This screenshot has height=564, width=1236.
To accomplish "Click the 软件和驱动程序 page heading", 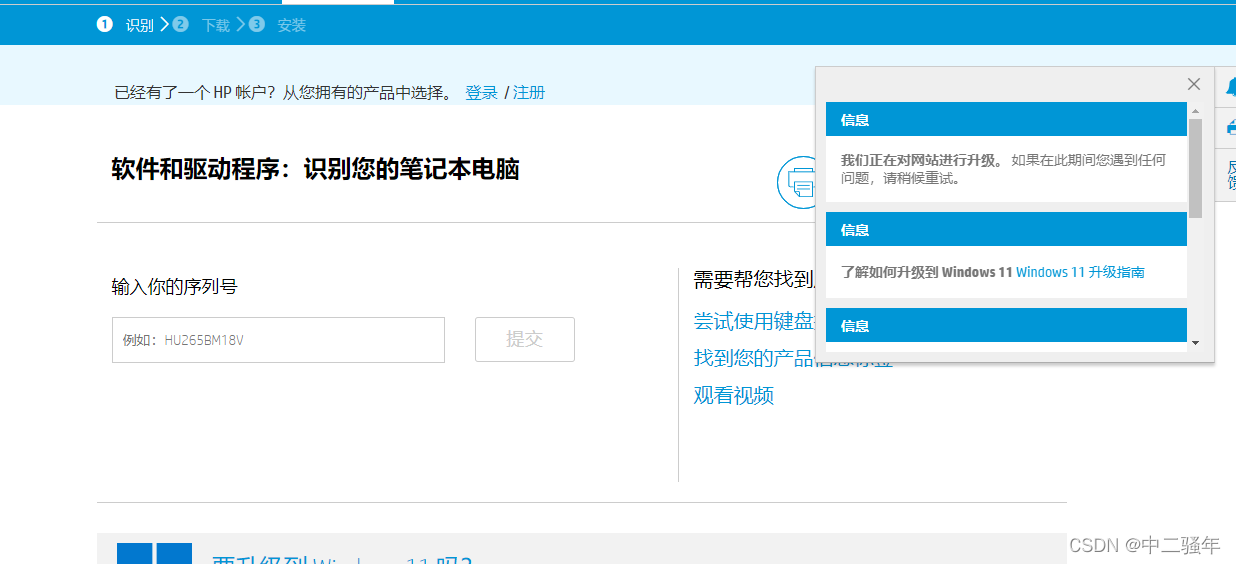I will click(x=315, y=169).
